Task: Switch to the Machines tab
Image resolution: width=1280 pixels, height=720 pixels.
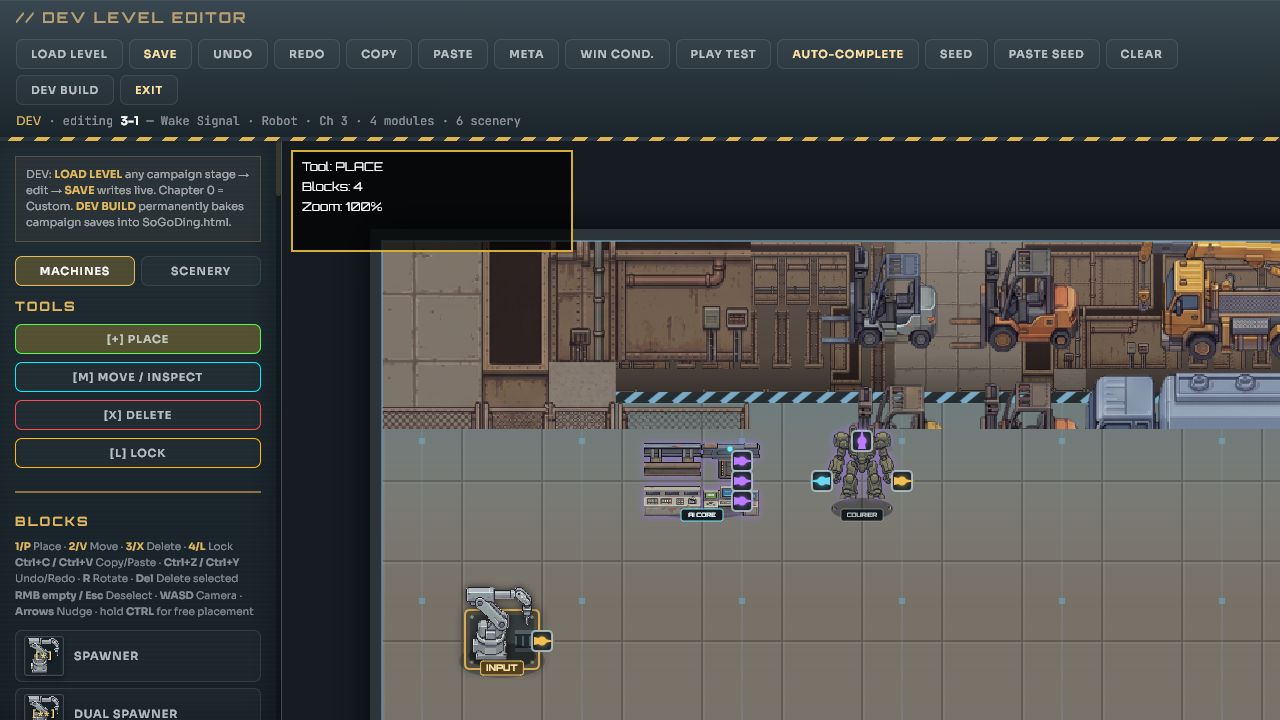Action: pos(75,271)
